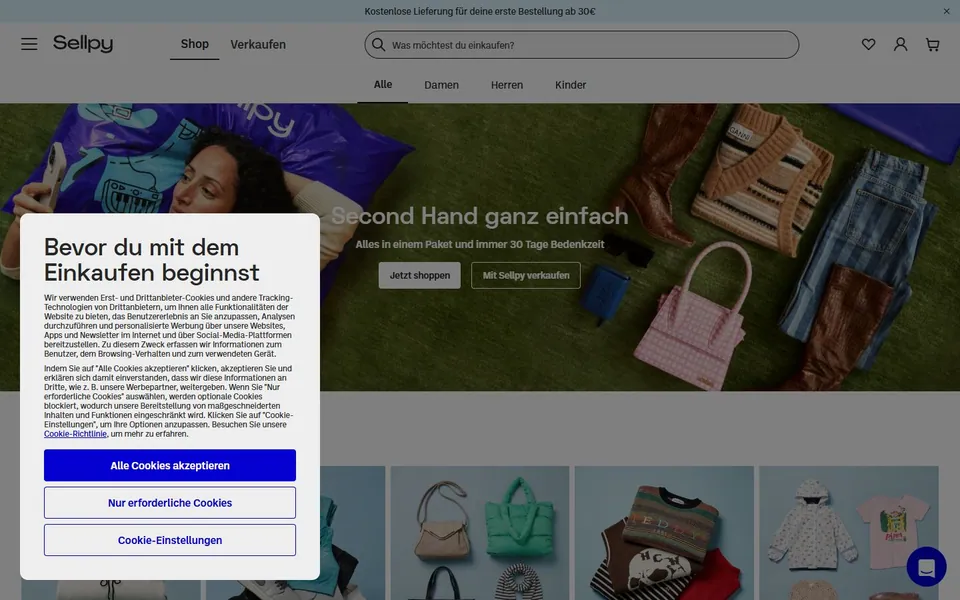Click the 'Second Hand ganz einfach' headline
Image resolution: width=960 pixels, height=600 pixels.
click(x=480, y=216)
